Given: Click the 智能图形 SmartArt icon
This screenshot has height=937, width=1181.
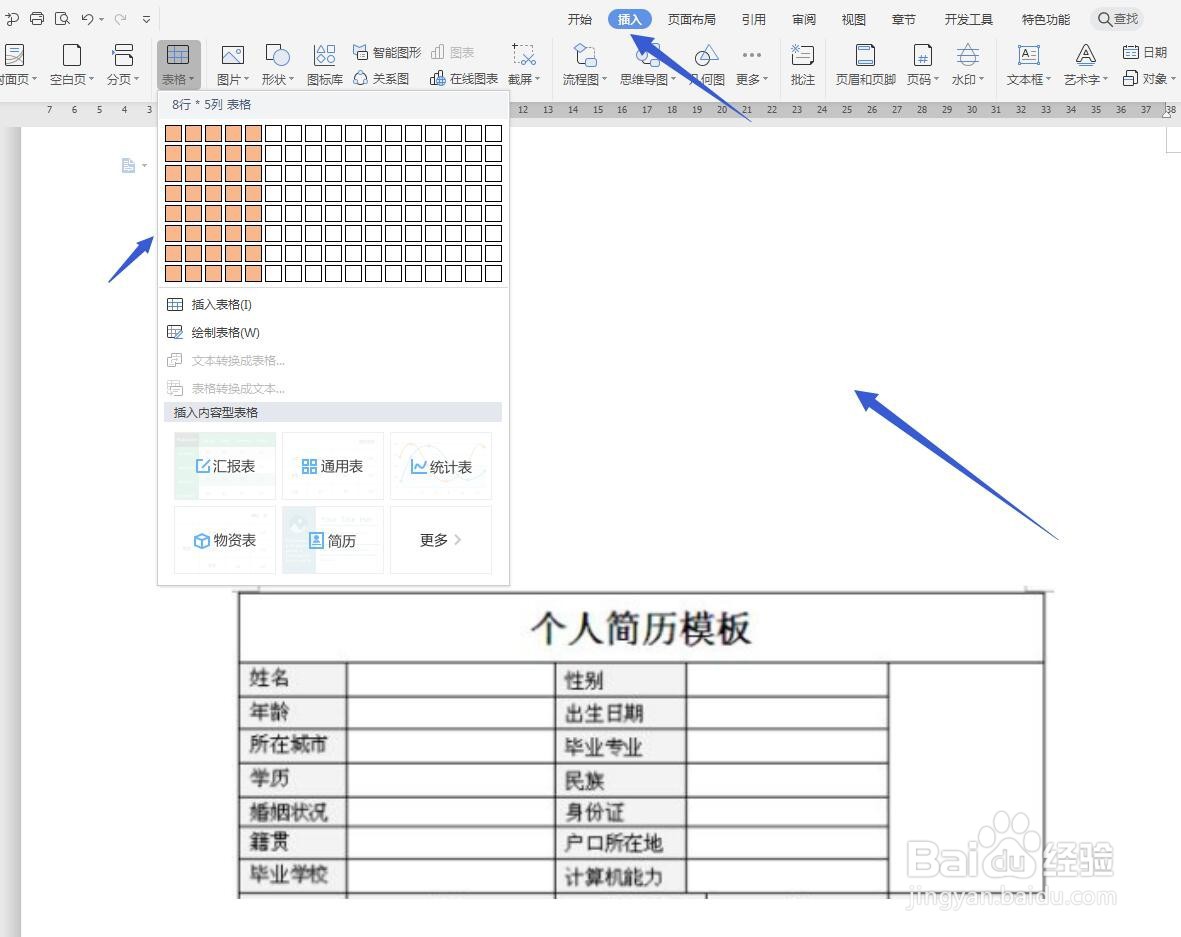Looking at the screenshot, I should 388,52.
